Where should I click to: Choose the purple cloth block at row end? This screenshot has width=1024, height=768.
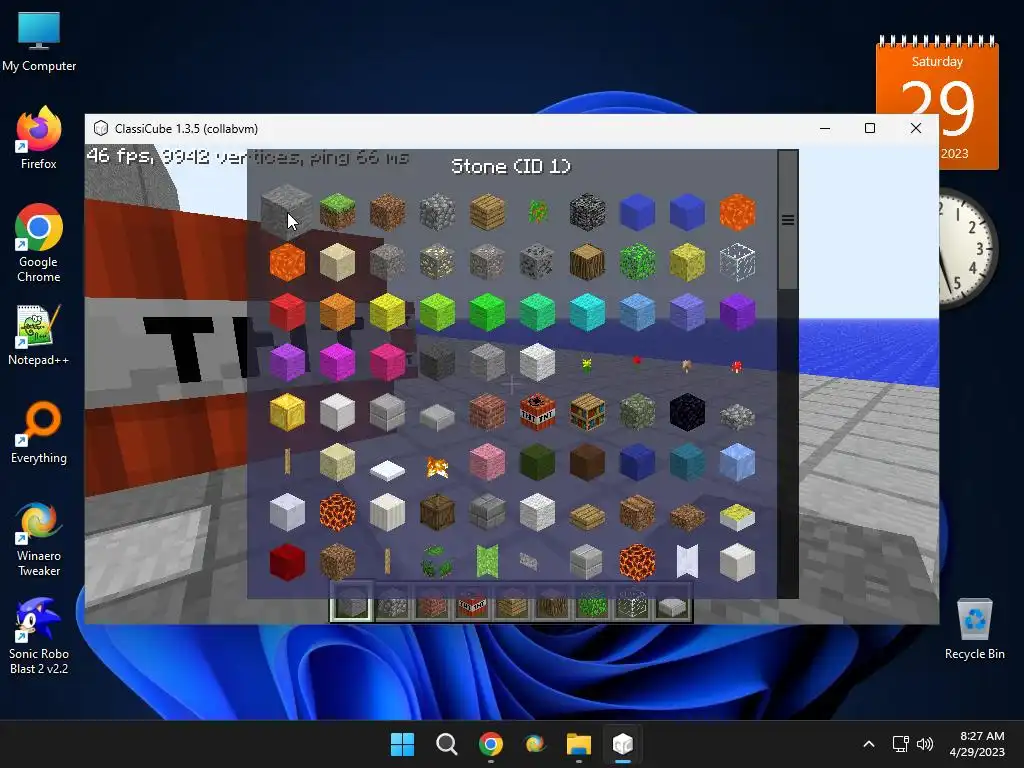tap(737, 312)
